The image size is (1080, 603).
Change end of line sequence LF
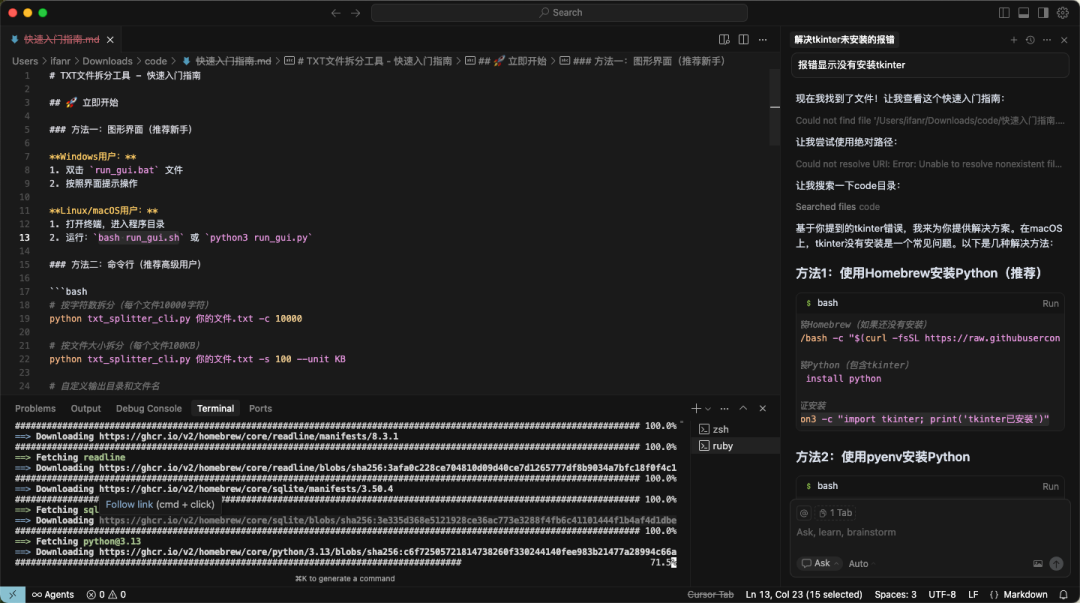[973, 594]
